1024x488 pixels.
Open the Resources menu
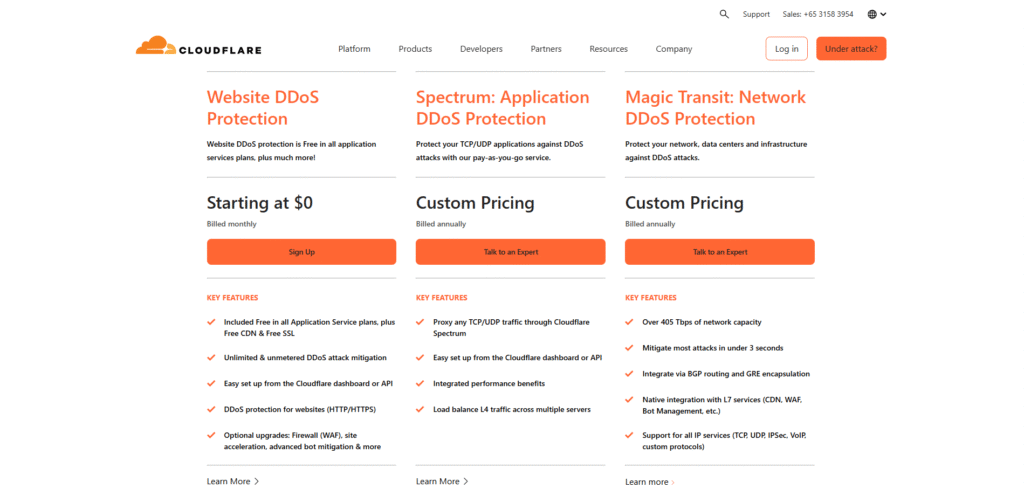pos(608,49)
